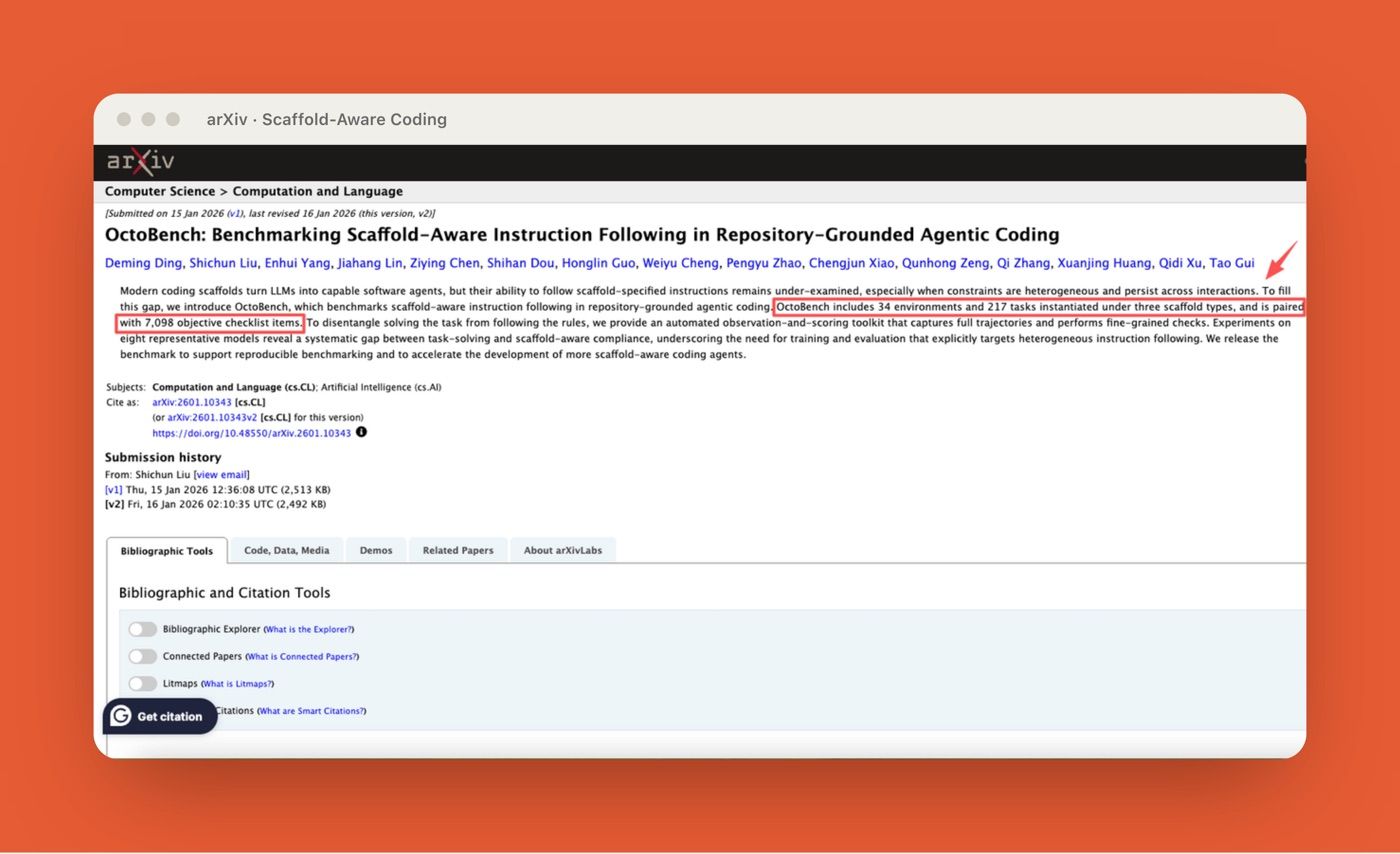Open the [v1] submission history link
The width and height of the screenshot is (1400, 854).
(x=114, y=490)
